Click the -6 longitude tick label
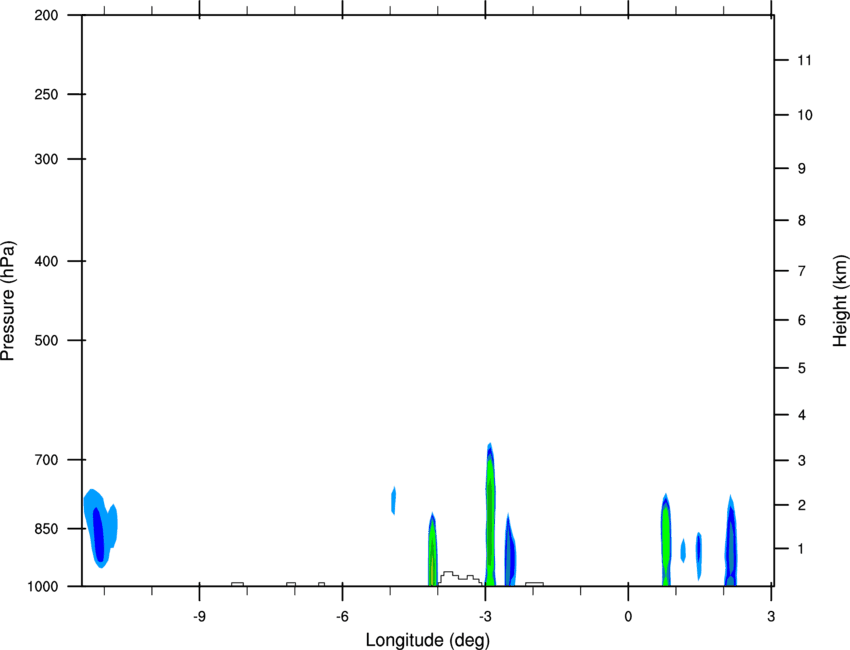Viewport: 850px width, 650px height. (342, 617)
